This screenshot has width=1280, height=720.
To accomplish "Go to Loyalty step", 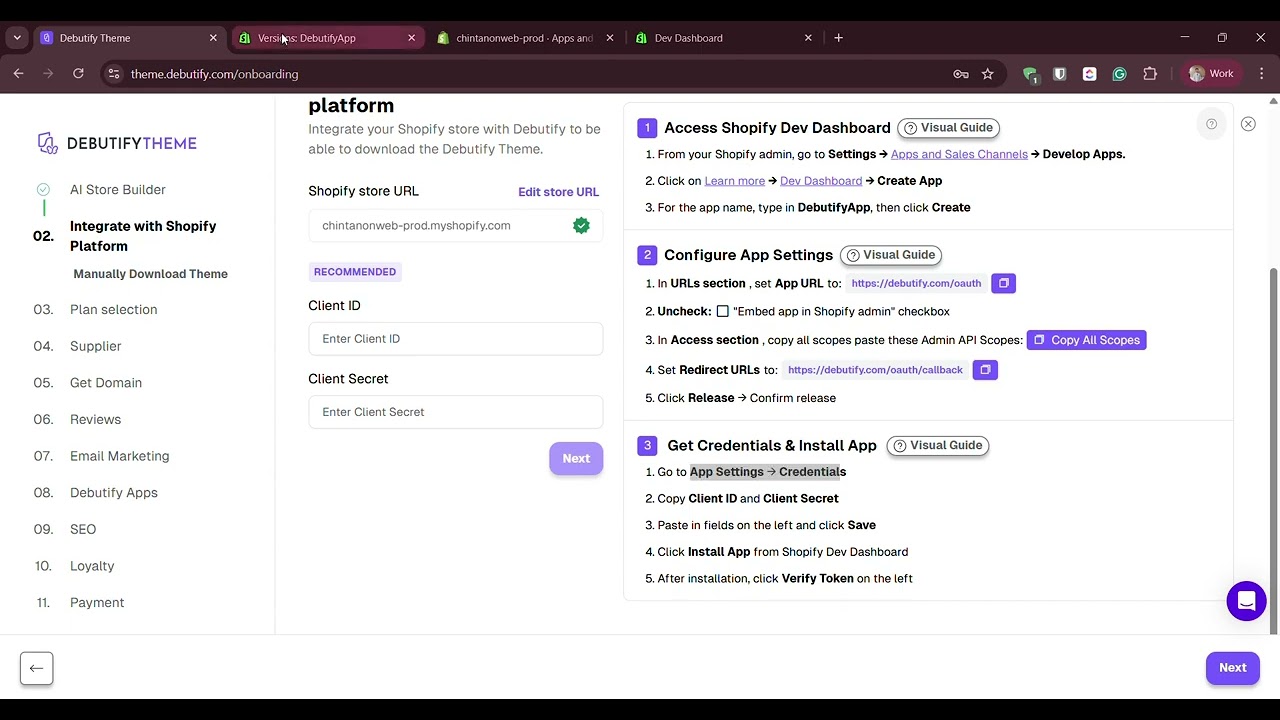I will click(92, 566).
